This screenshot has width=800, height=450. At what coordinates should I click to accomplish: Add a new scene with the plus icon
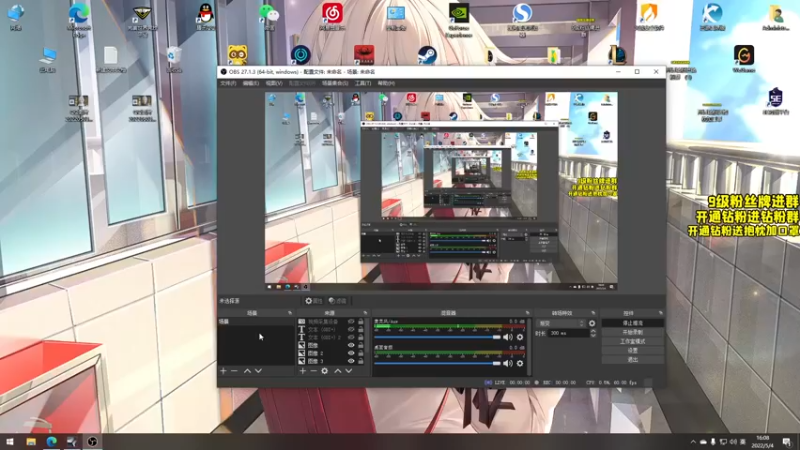point(223,371)
